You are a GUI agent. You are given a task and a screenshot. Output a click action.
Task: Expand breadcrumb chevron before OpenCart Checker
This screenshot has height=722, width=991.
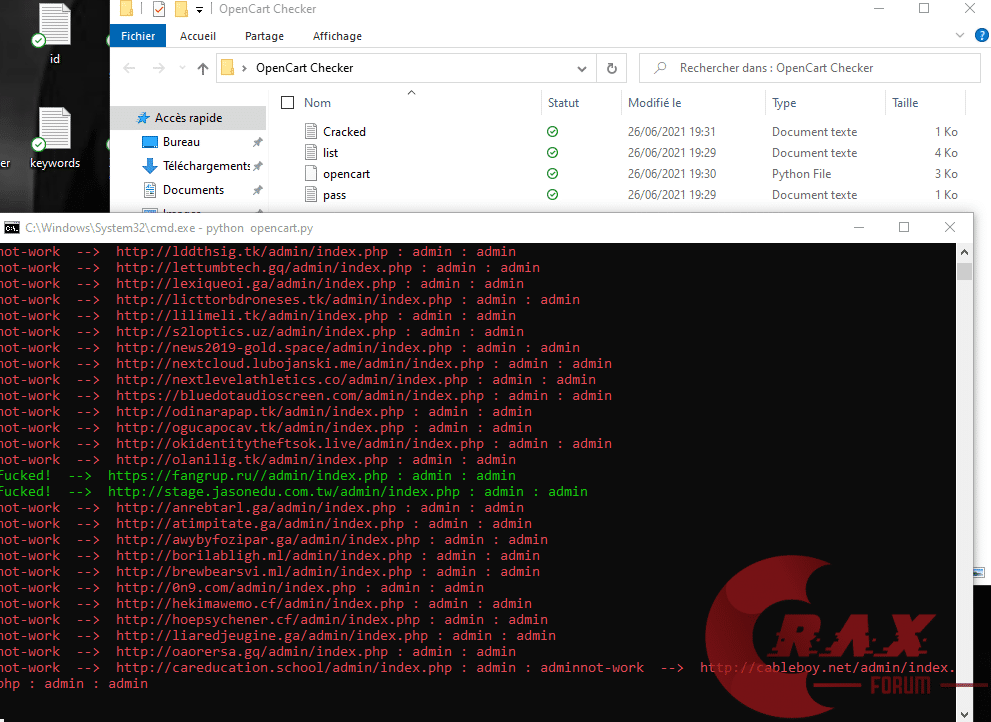coord(244,68)
